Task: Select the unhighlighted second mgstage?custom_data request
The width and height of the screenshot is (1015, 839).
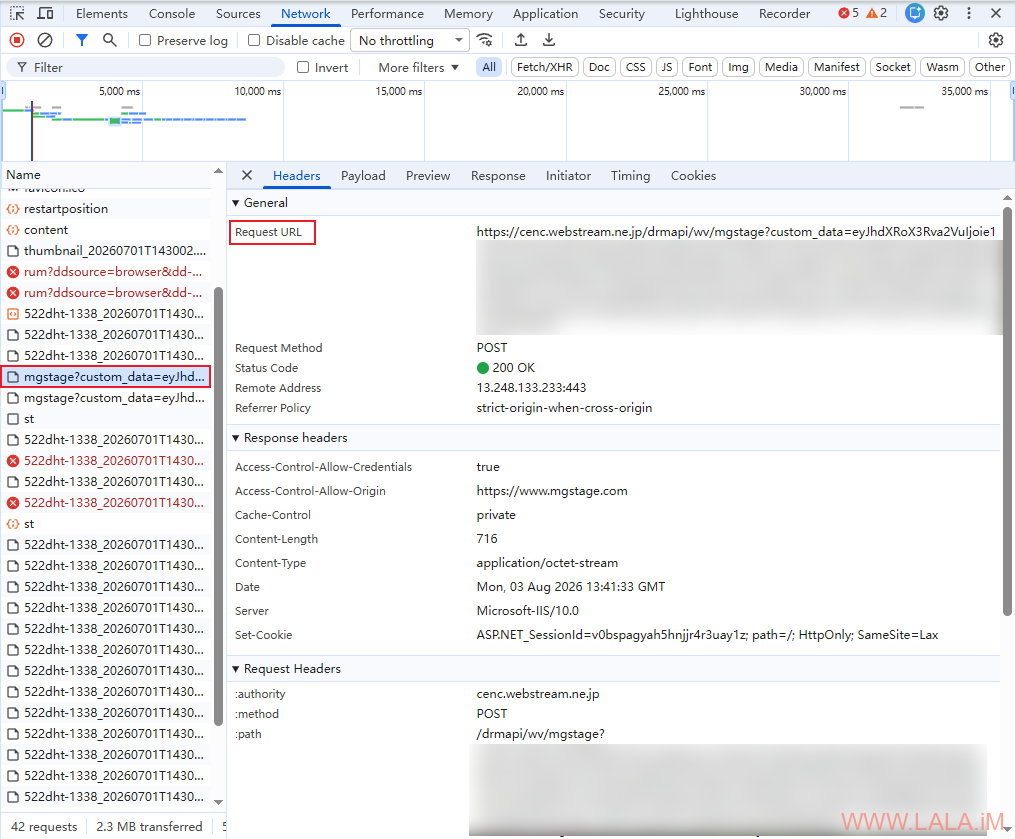Action: pyautogui.click(x=107, y=398)
